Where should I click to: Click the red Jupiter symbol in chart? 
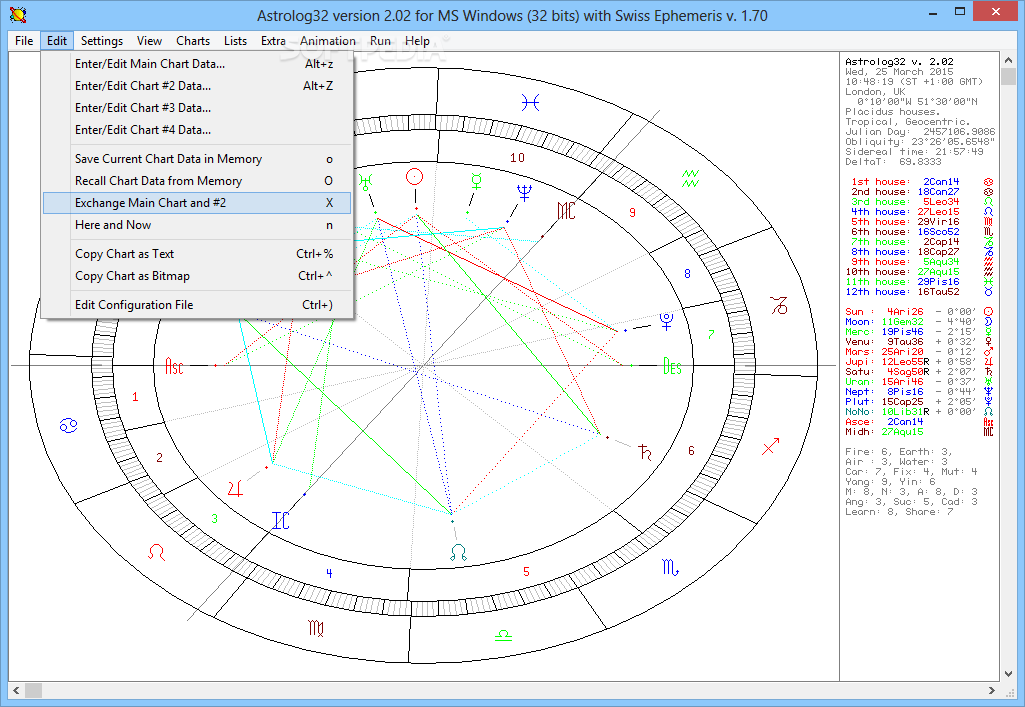point(235,487)
